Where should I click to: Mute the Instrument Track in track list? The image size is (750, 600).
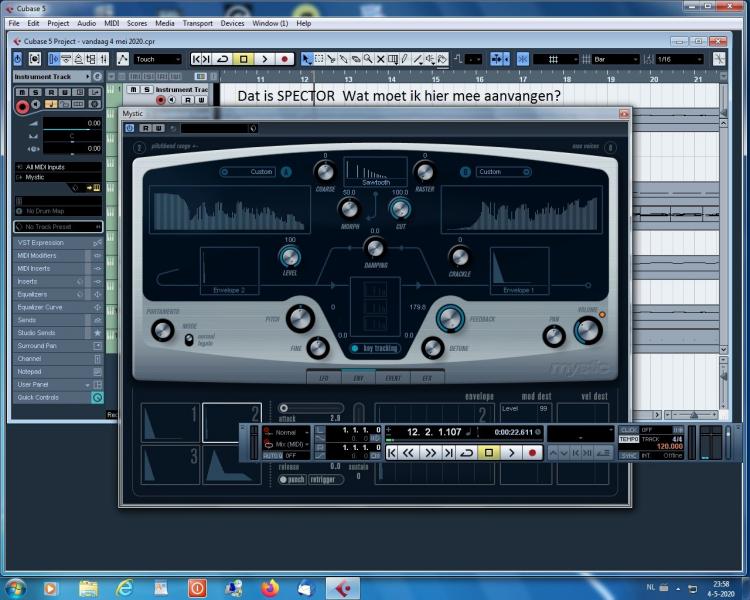(133, 89)
